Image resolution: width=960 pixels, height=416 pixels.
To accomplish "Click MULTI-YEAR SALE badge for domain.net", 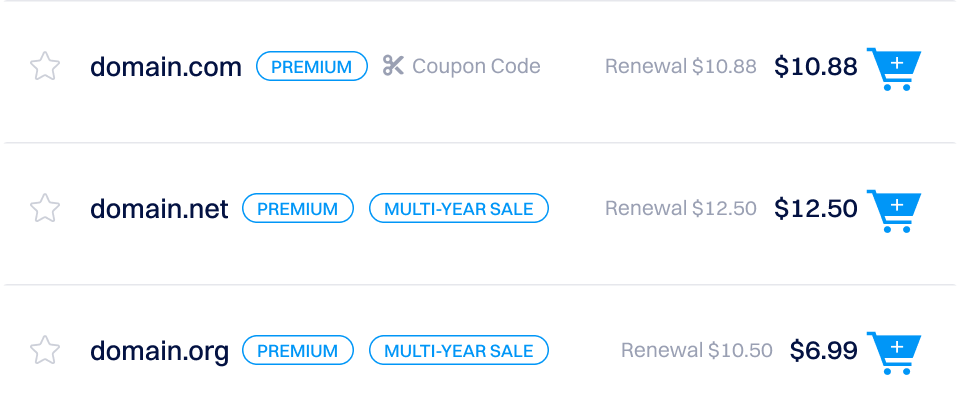I will 459,209.
